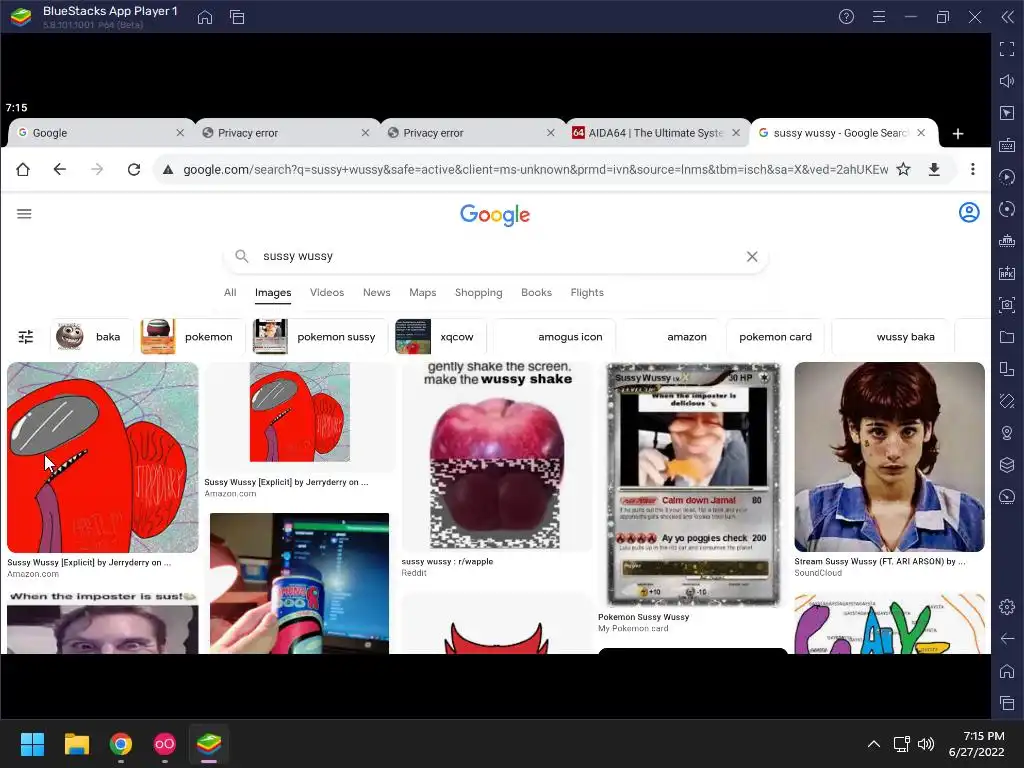Toggle fullscreen from BlueStacks sidebar
The image size is (1024, 768).
1007,48
